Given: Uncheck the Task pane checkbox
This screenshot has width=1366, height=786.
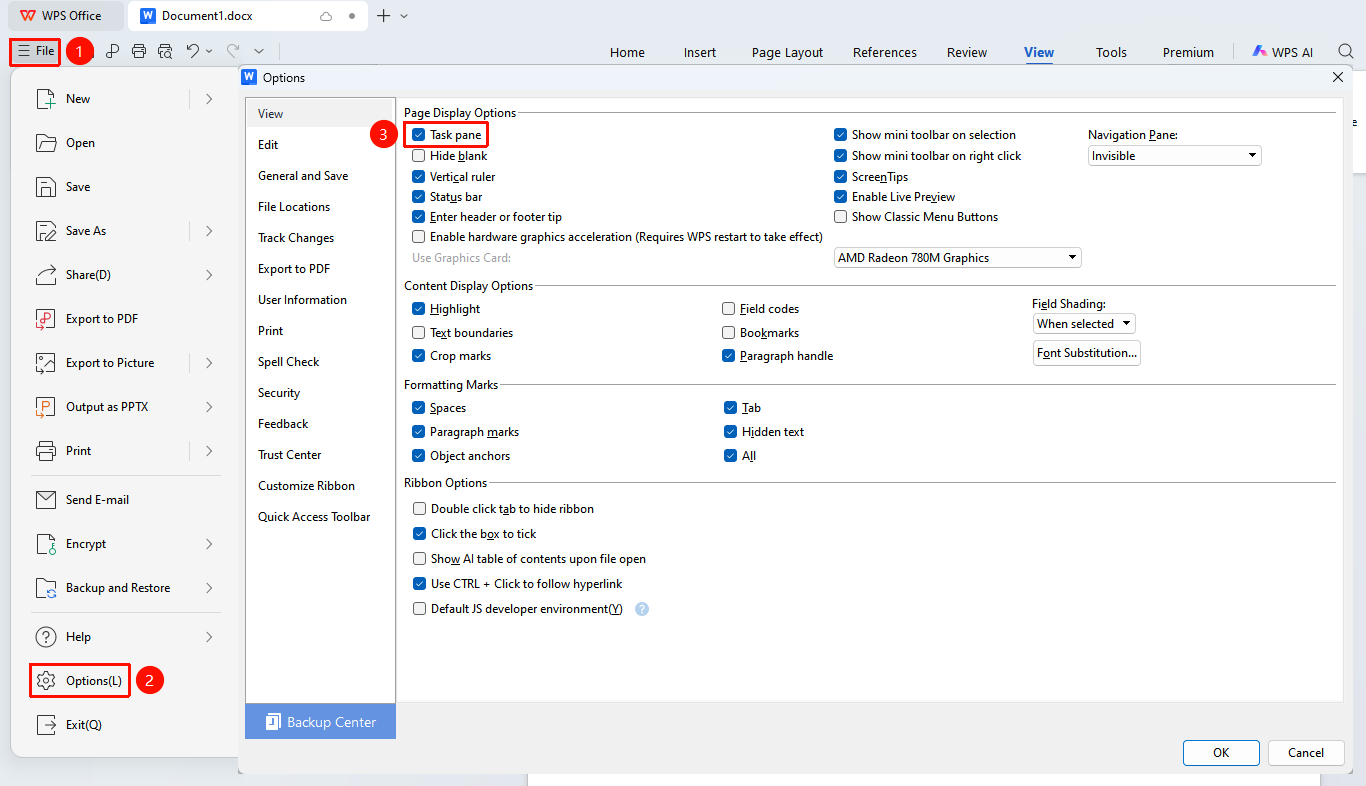Looking at the screenshot, I should 419,135.
